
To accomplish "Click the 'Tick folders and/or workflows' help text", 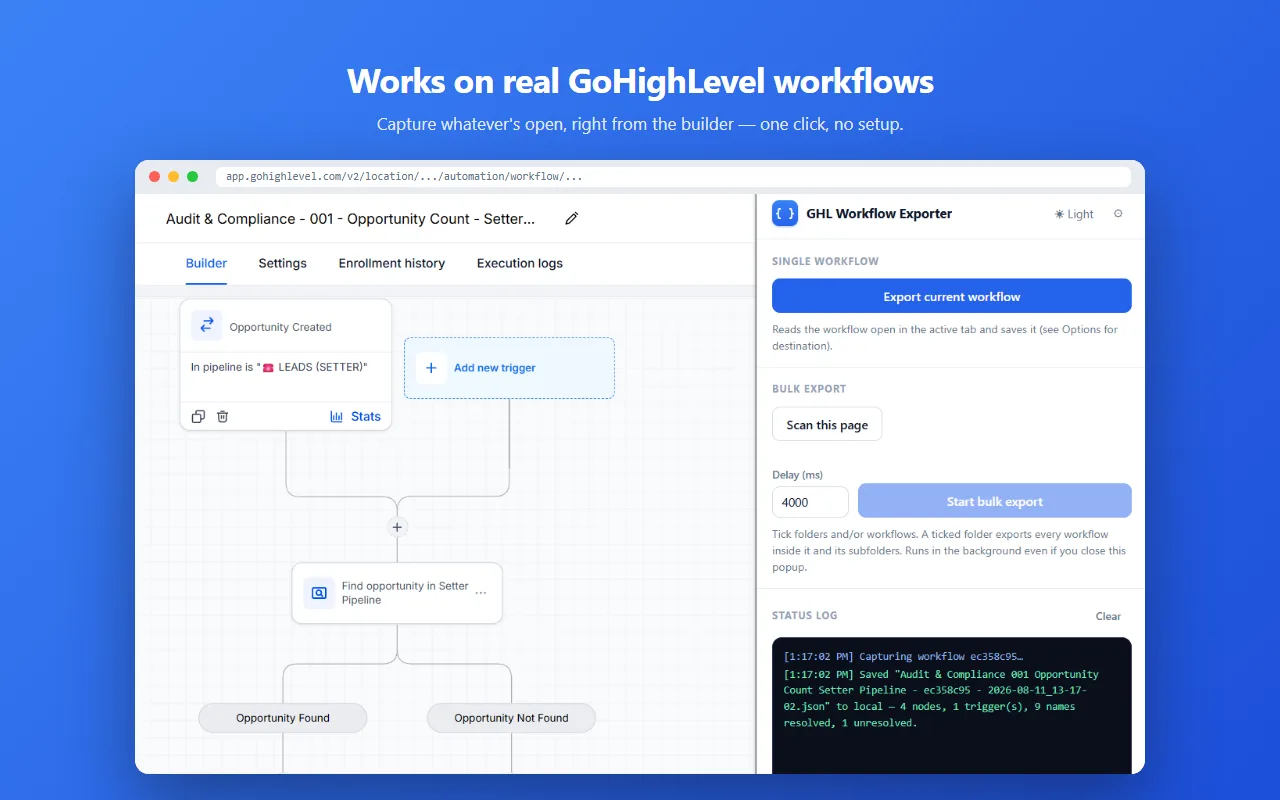I will [x=949, y=551].
